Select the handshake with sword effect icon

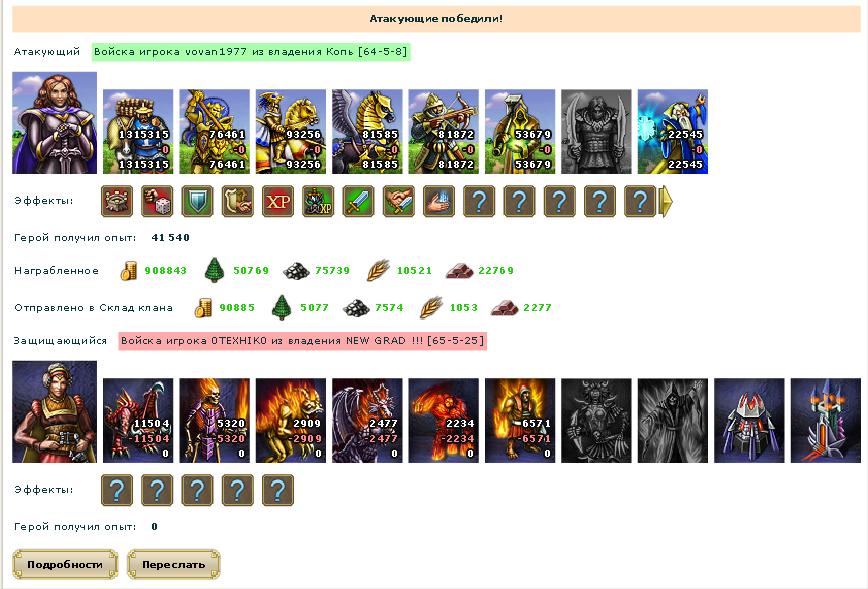pos(399,201)
